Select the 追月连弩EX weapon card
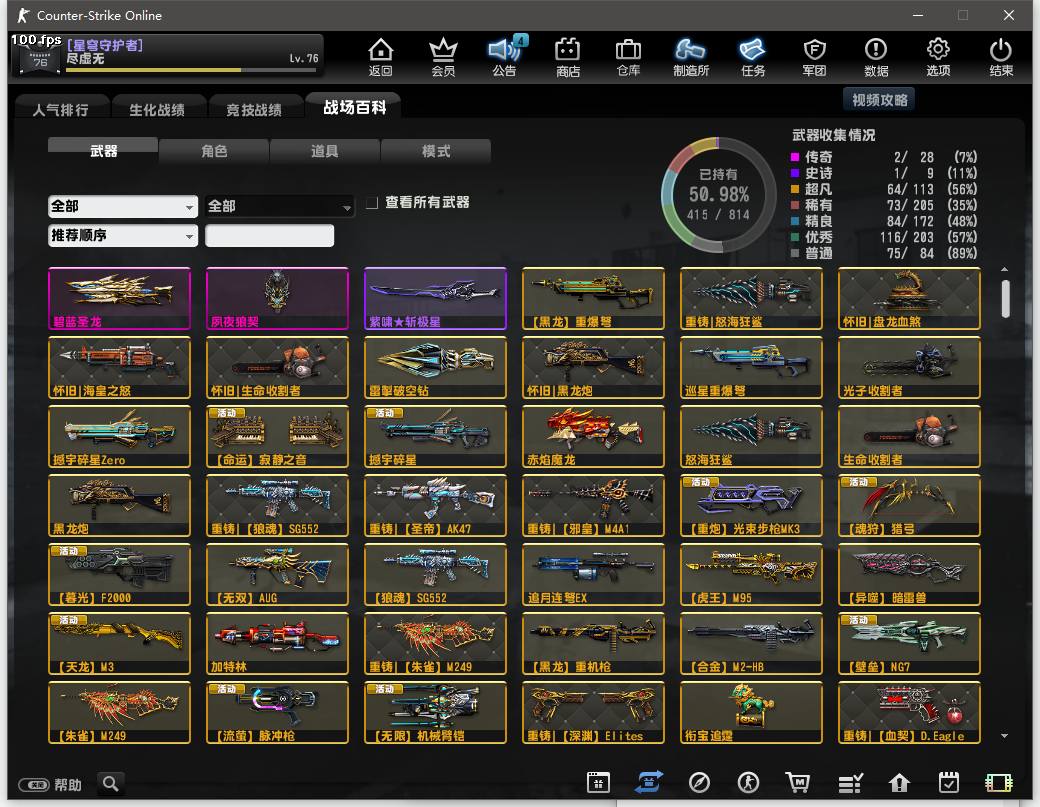This screenshot has height=807, width=1040. pyautogui.click(x=593, y=574)
